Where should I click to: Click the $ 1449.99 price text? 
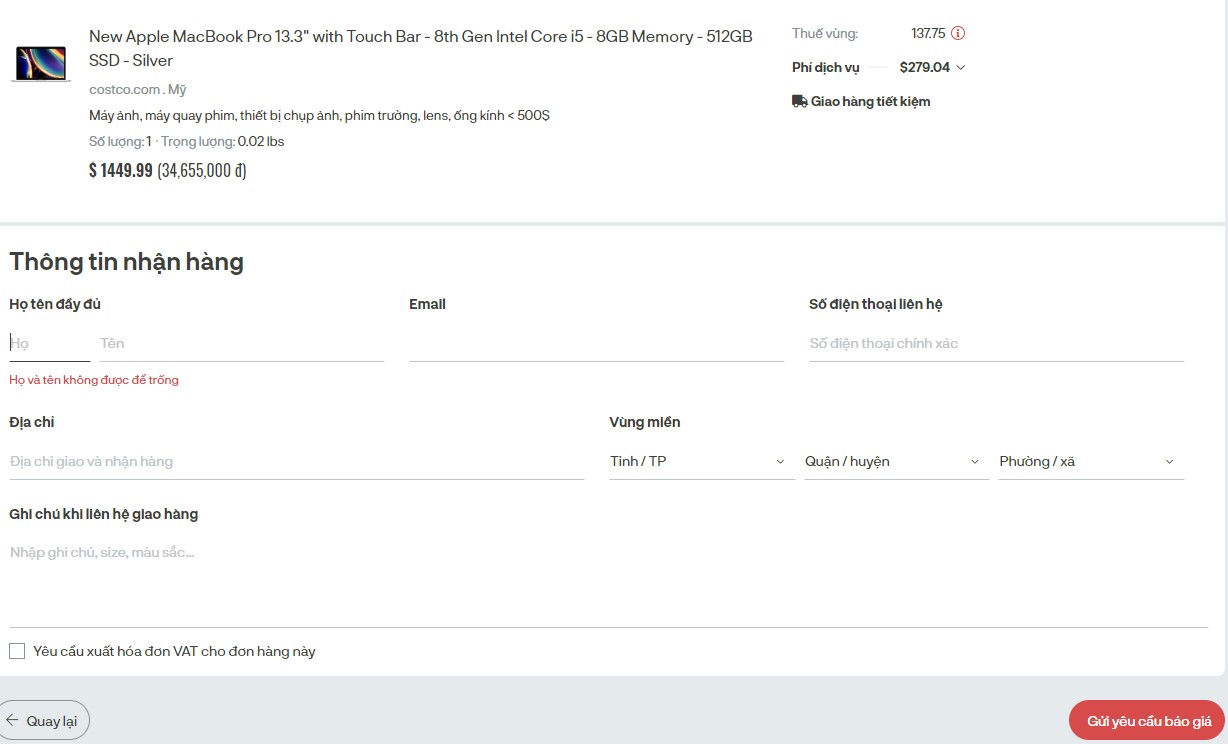coord(121,170)
